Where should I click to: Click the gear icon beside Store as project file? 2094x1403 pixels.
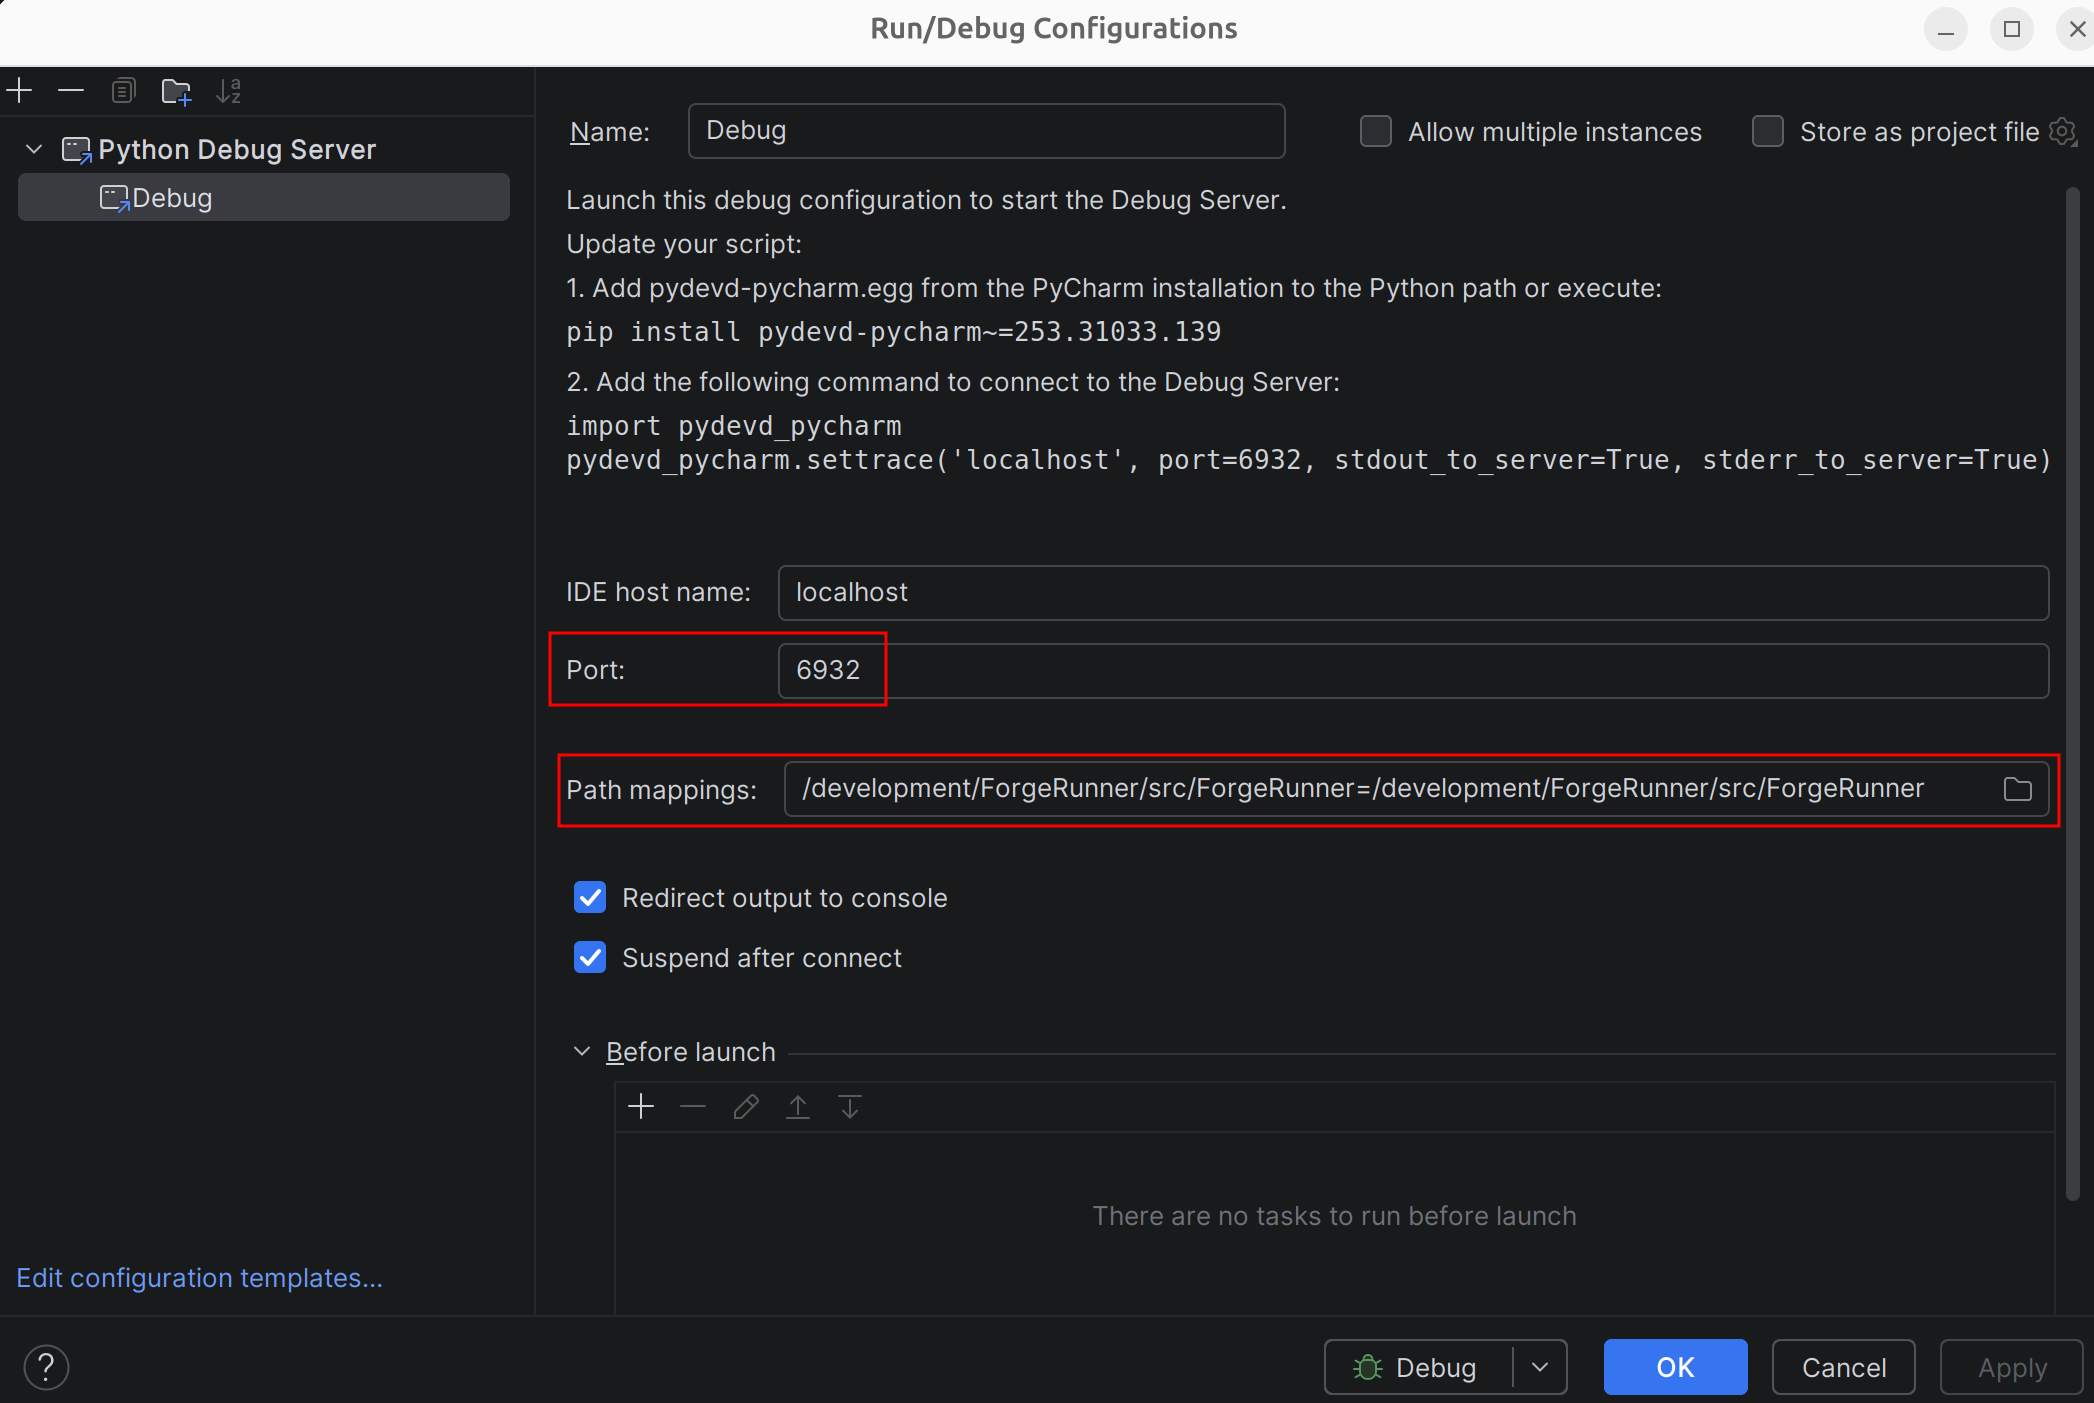click(2062, 132)
